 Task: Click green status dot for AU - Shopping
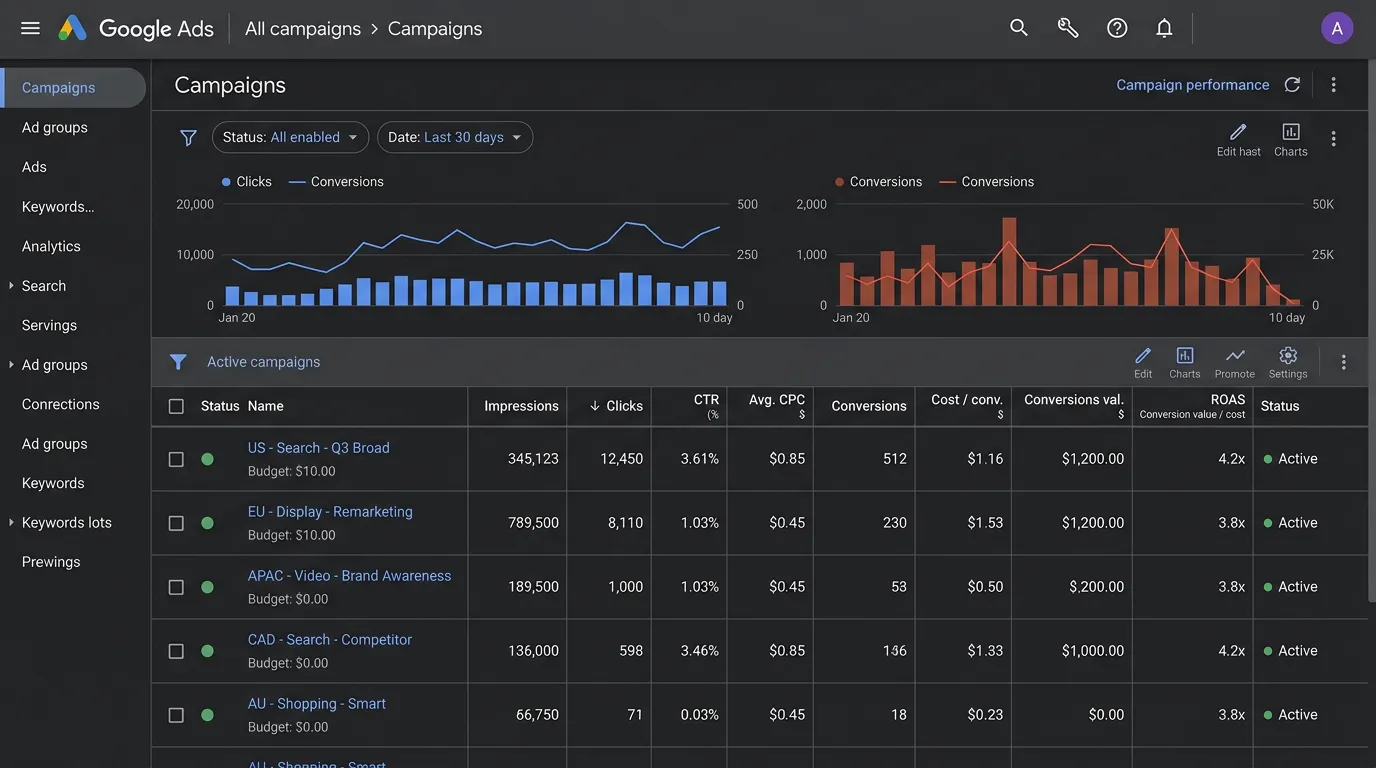(207, 715)
